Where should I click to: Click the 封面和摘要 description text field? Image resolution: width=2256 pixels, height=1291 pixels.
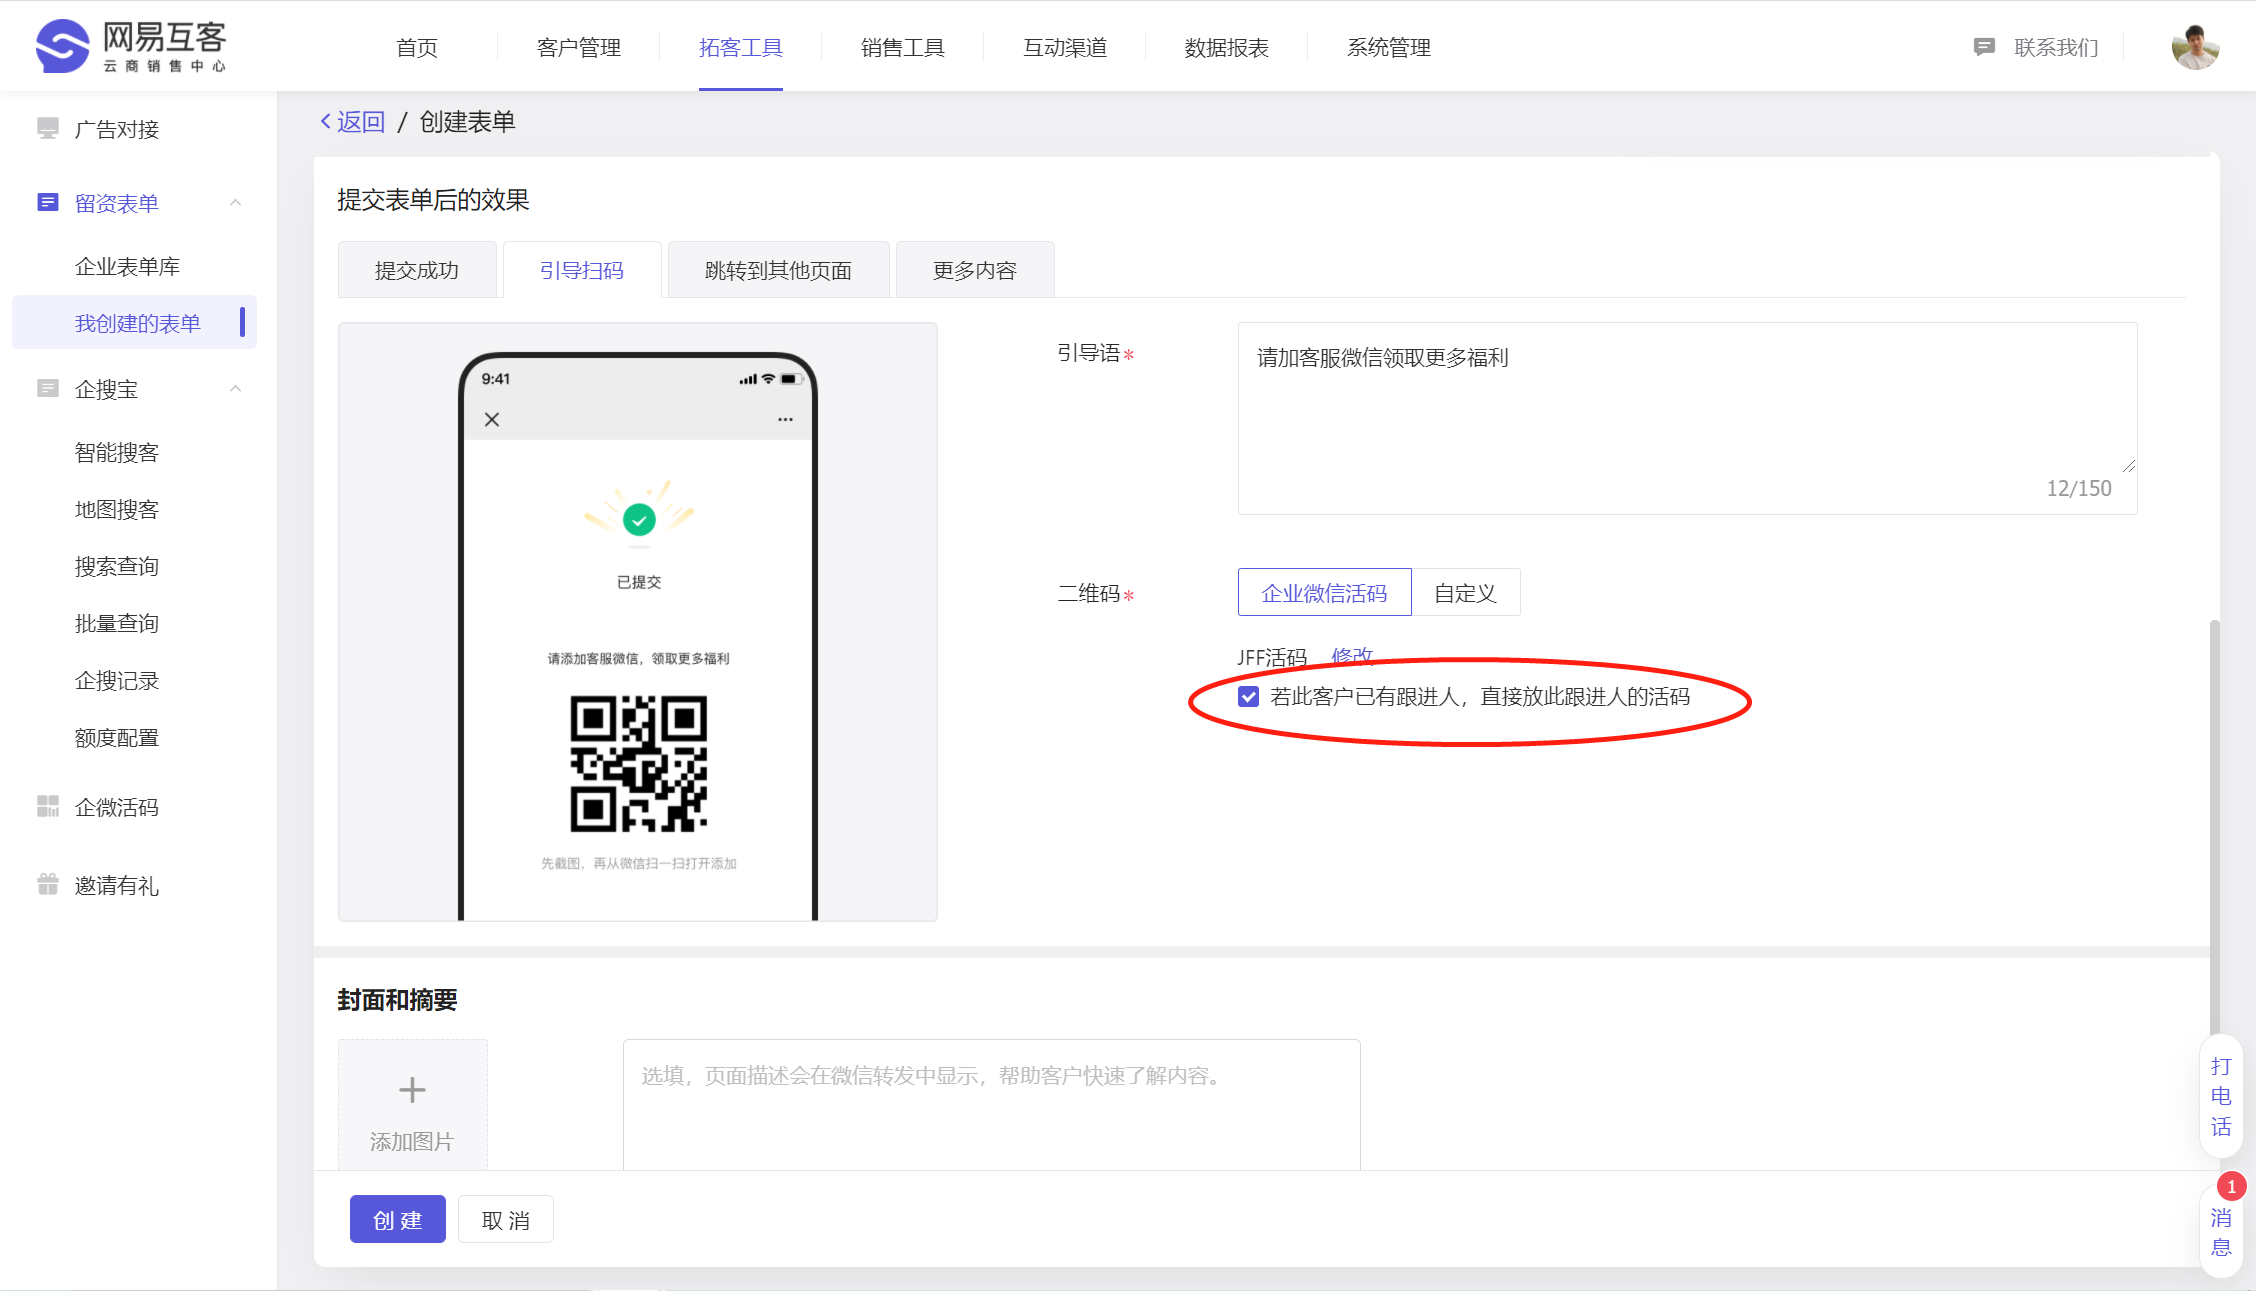[x=991, y=1104]
